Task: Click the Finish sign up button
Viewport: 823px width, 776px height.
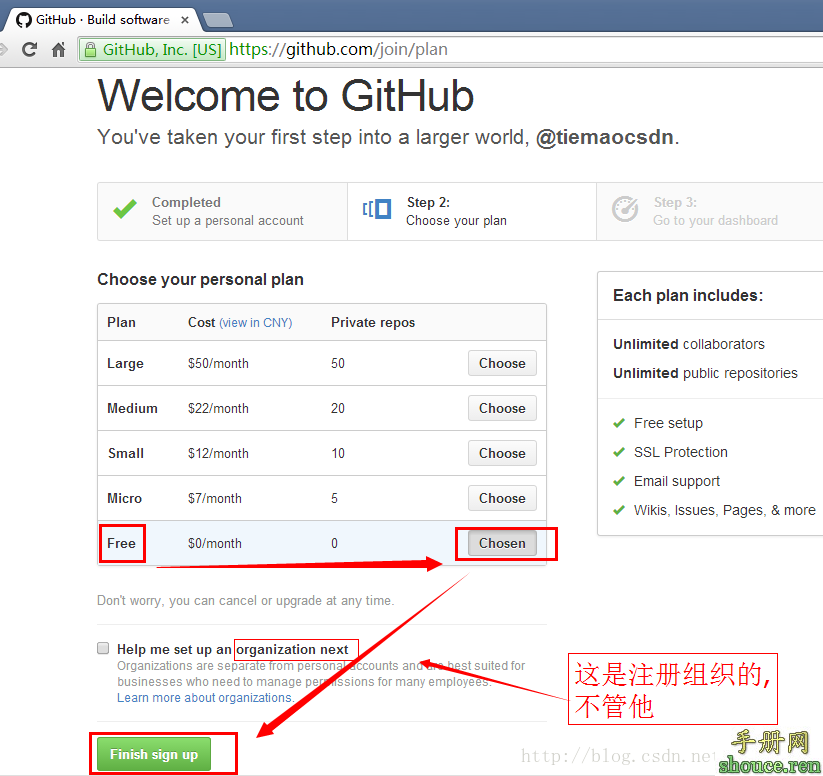Action: 154,754
